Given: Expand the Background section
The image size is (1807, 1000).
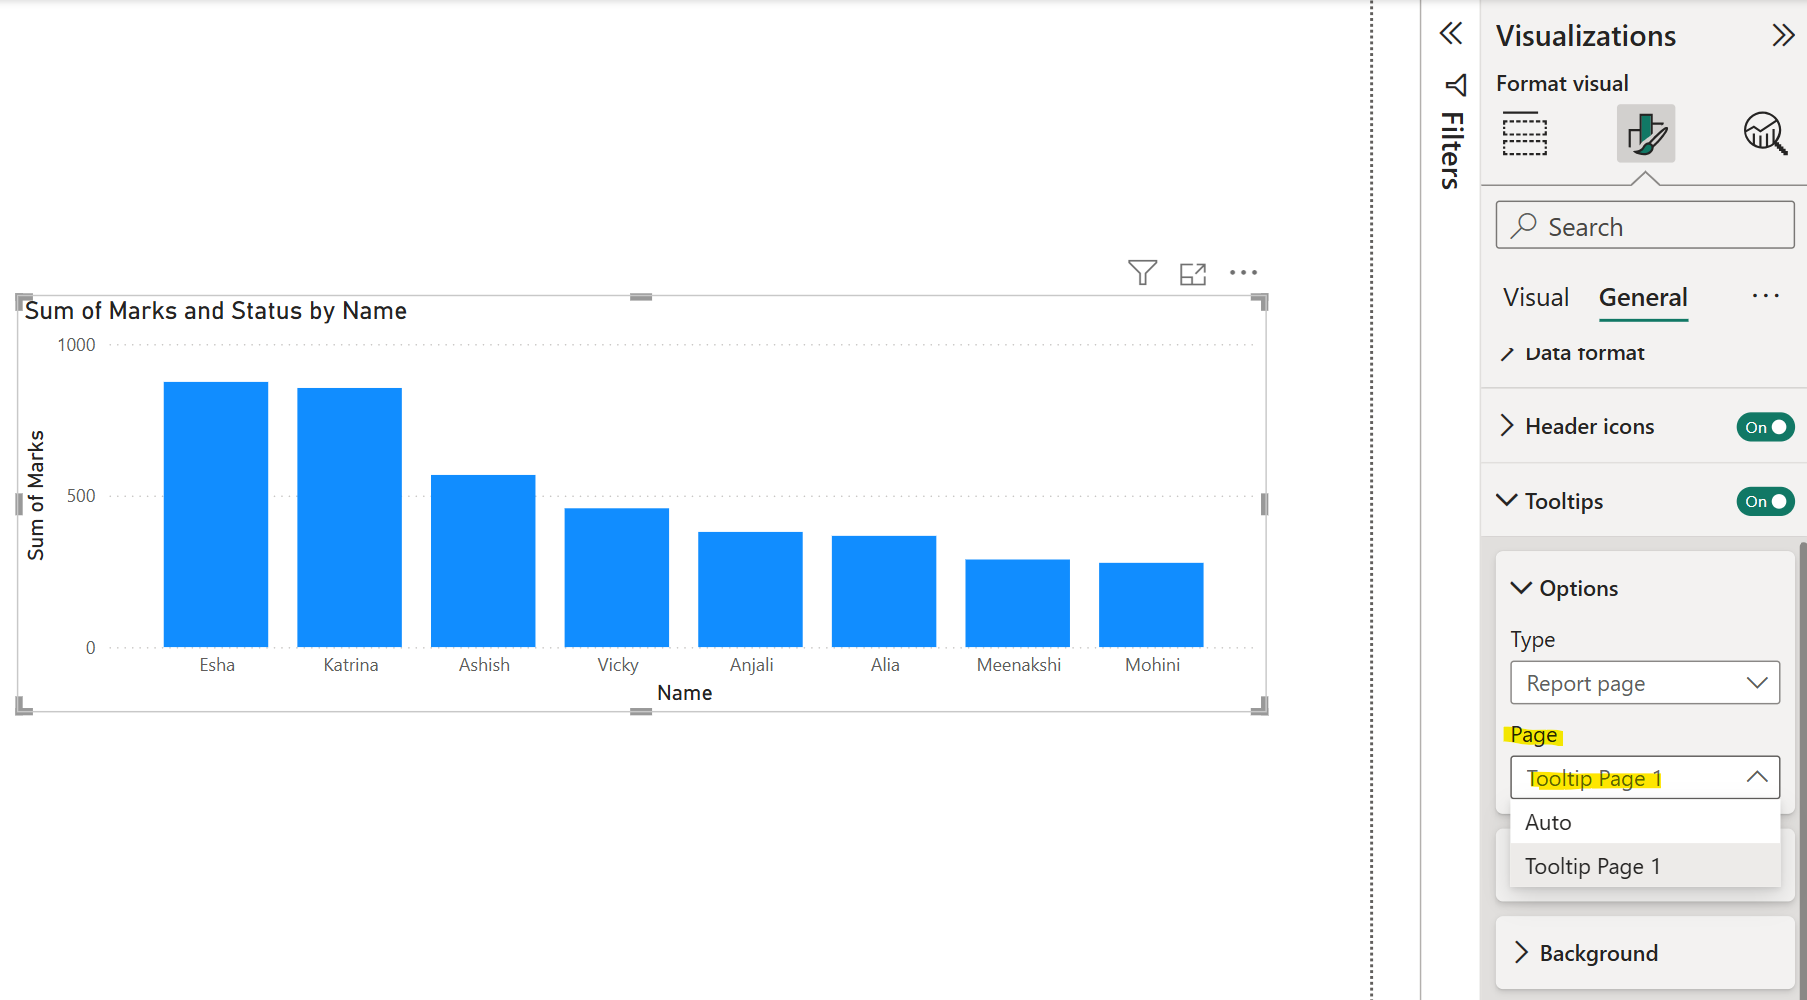Looking at the screenshot, I should [1596, 953].
